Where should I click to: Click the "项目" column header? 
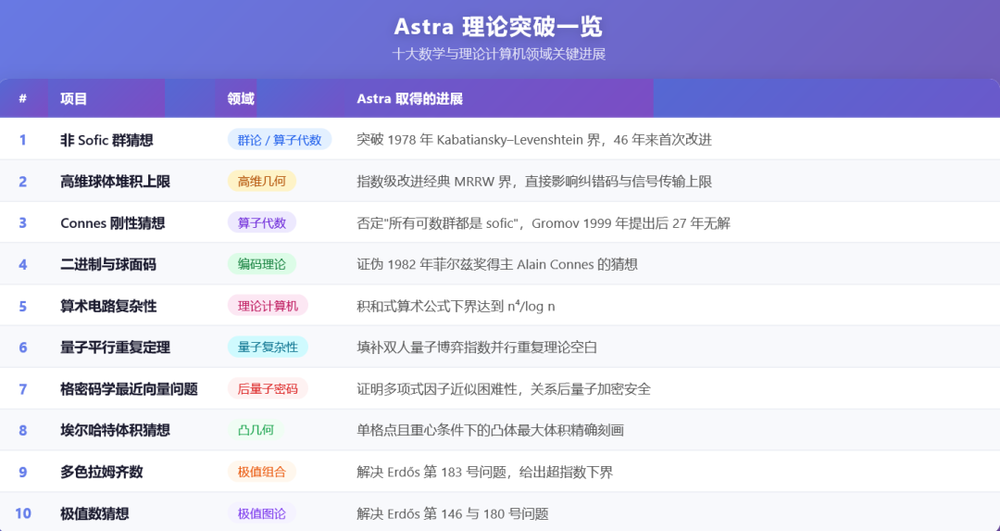click(x=73, y=99)
